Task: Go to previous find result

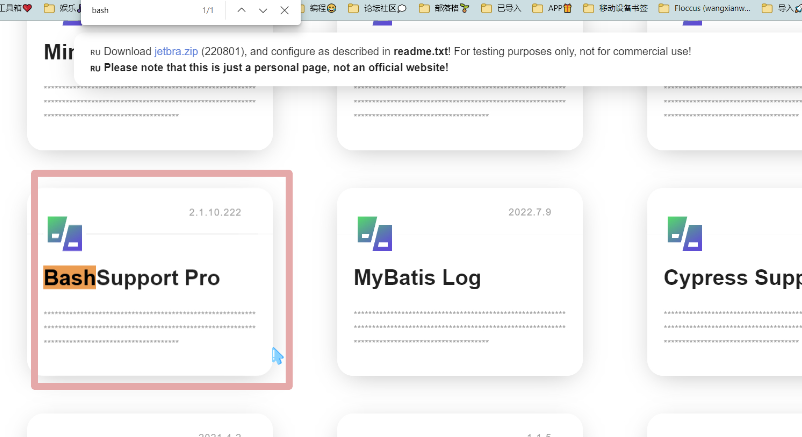Action: [241, 10]
